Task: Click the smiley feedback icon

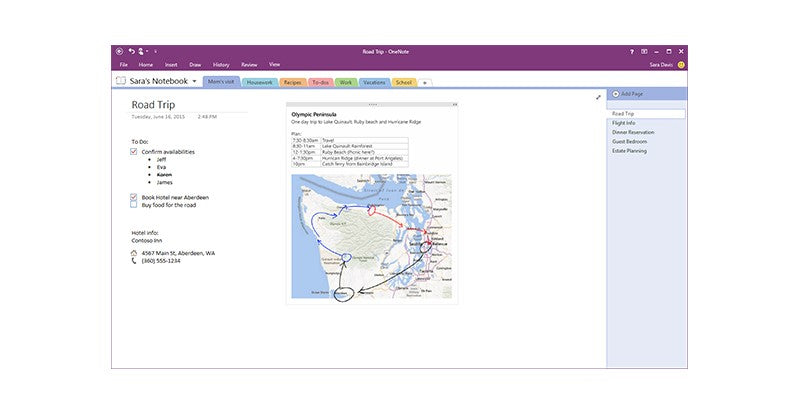Action: pyautogui.click(x=681, y=65)
